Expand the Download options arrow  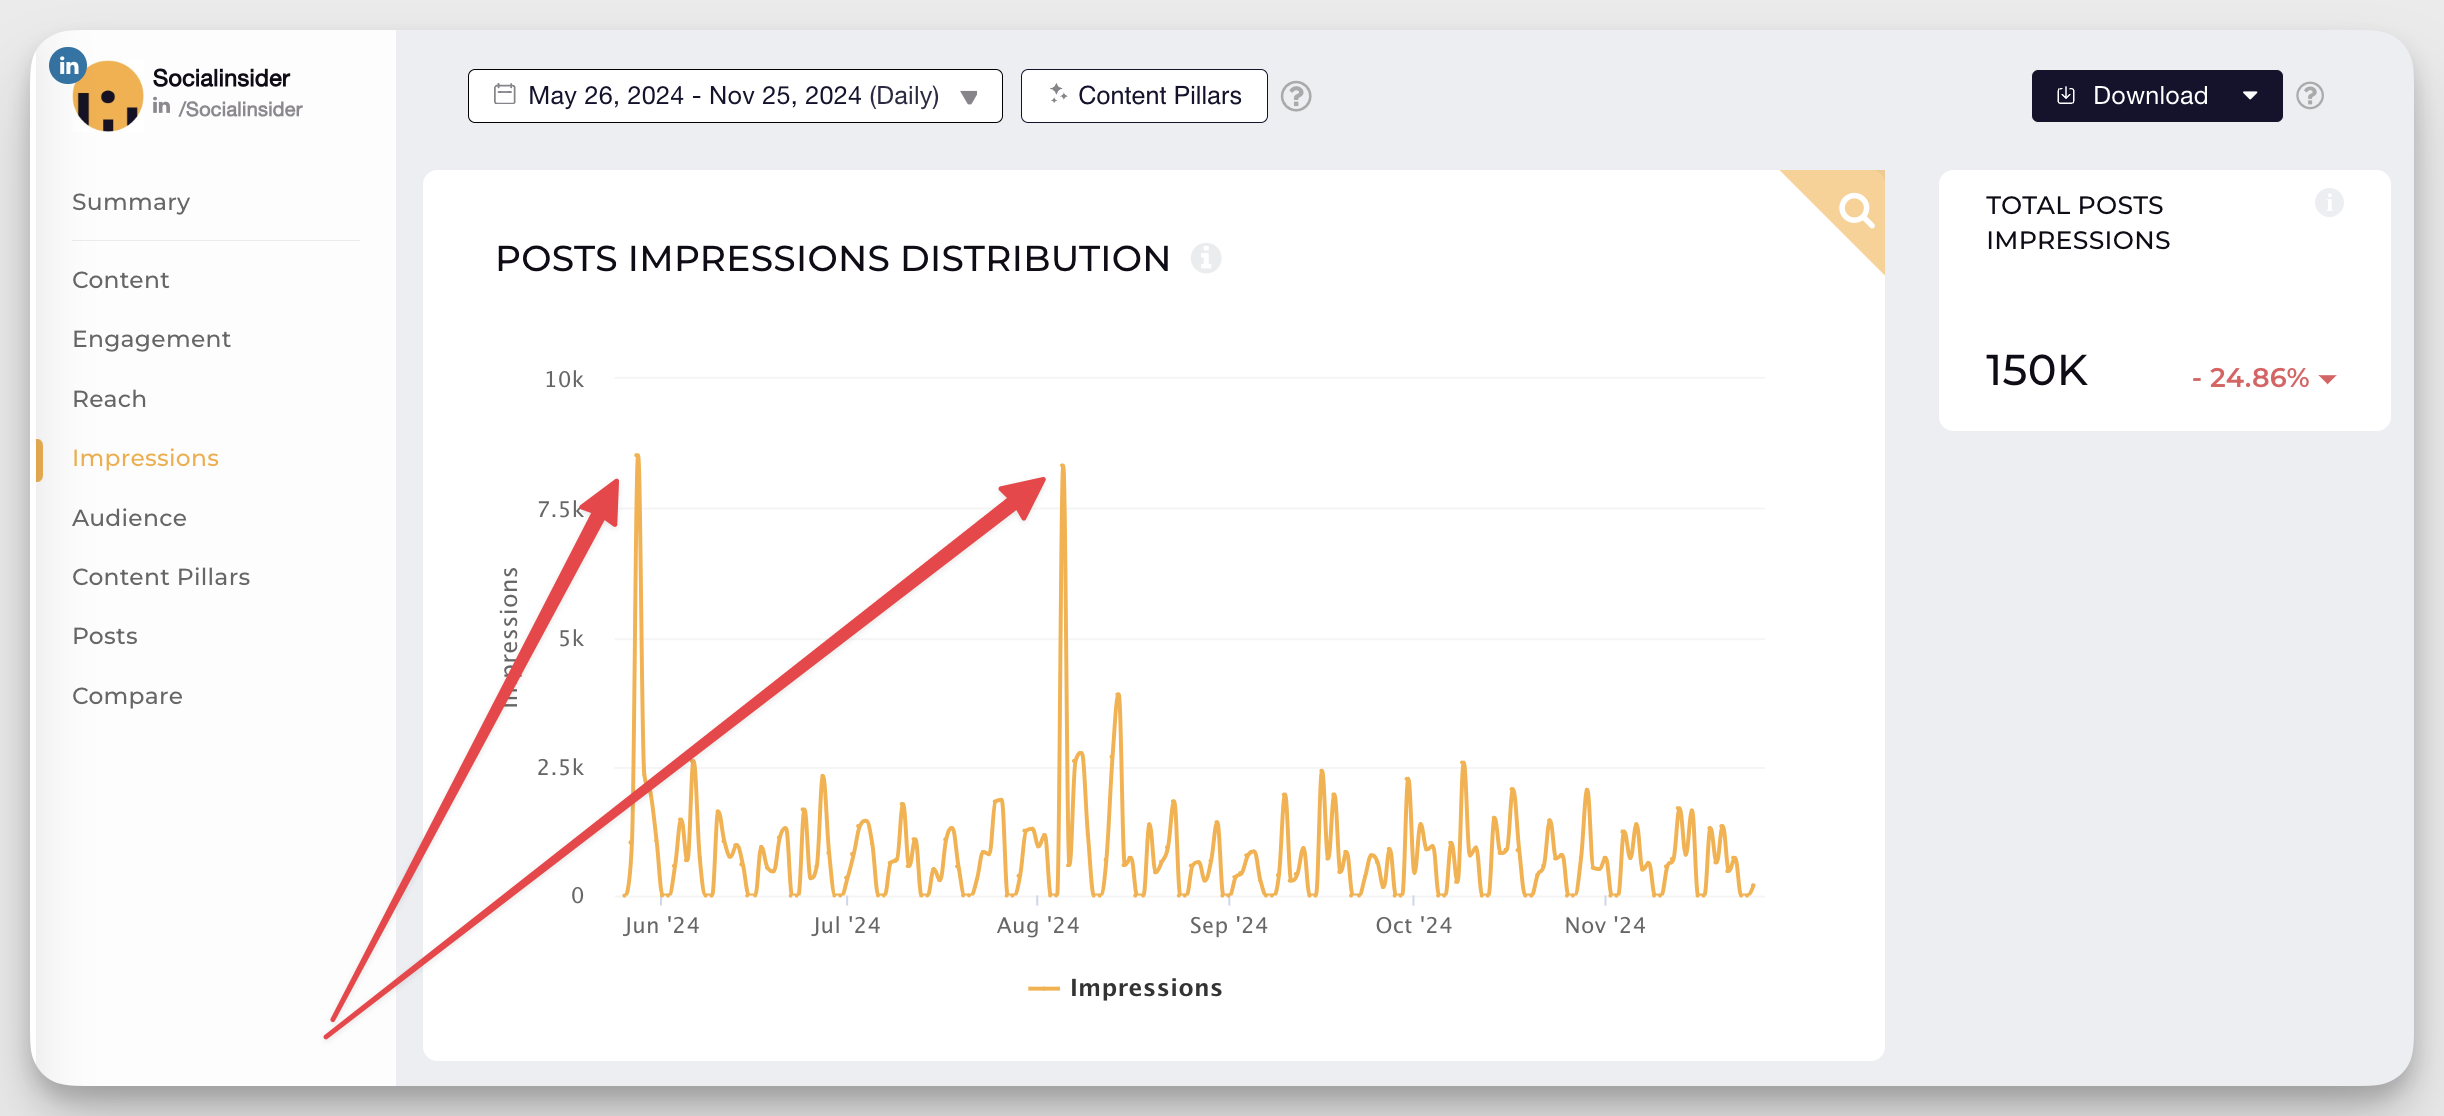click(x=2250, y=96)
